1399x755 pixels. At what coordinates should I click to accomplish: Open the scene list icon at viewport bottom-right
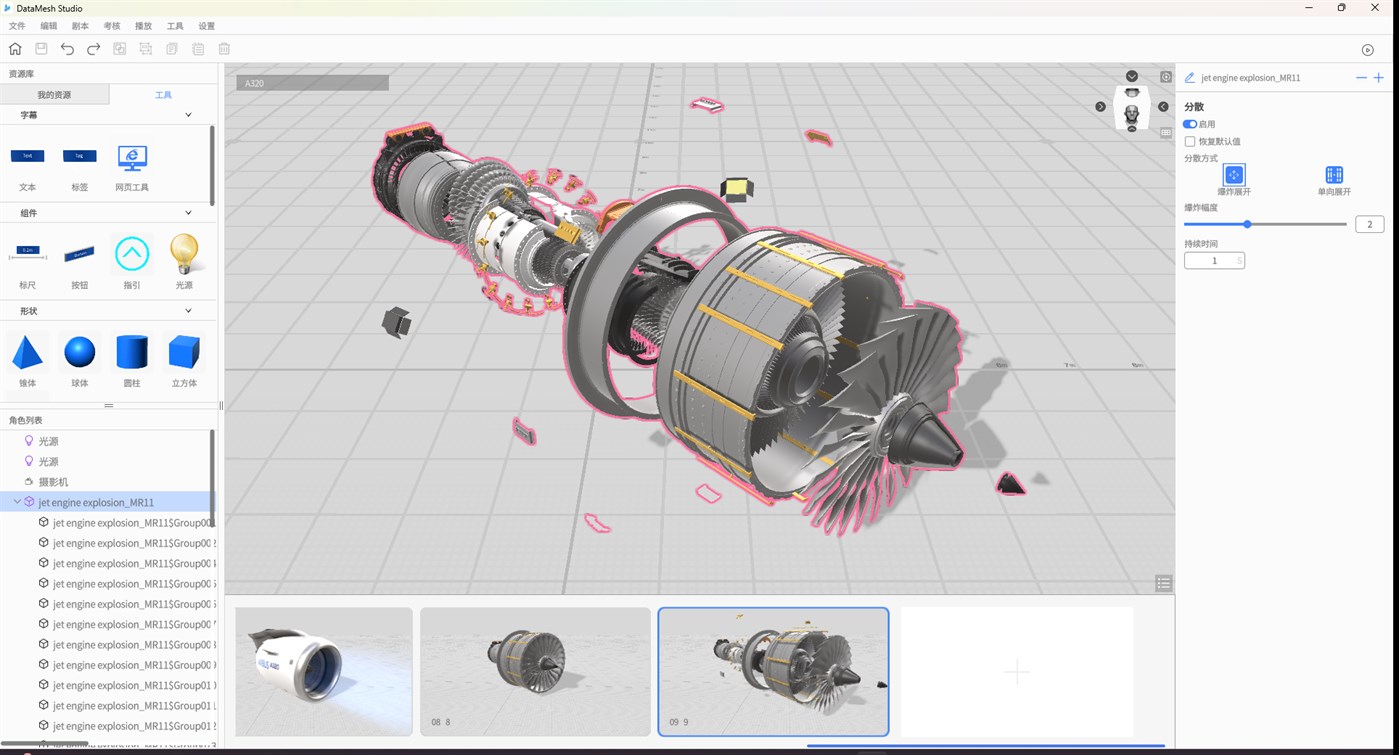[1163, 583]
